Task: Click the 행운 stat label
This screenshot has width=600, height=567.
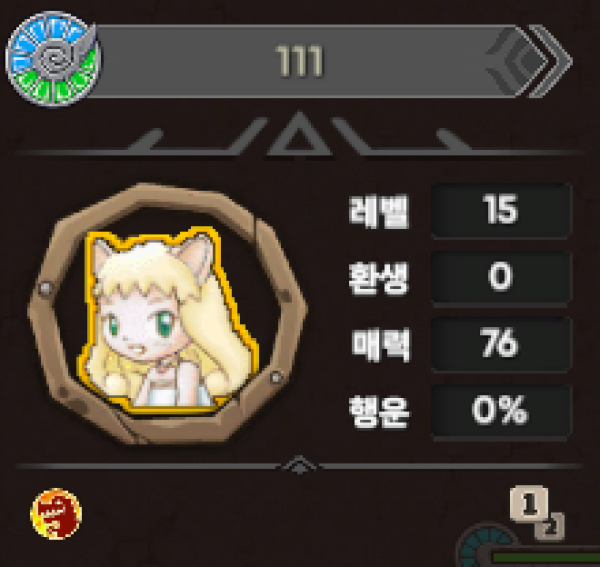Action: point(379,412)
